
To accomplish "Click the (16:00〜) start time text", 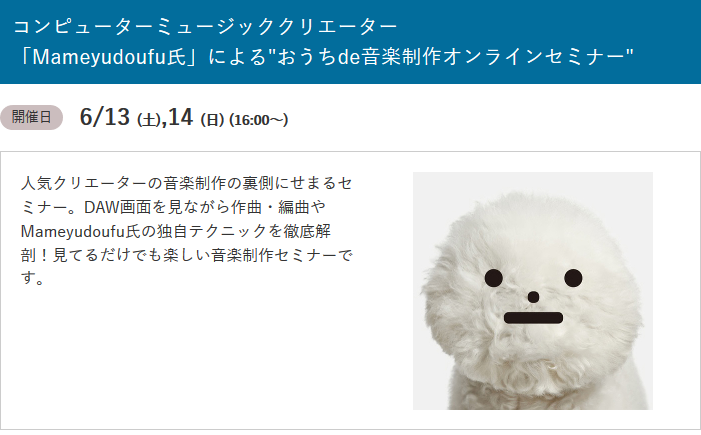I will (x=258, y=120).
